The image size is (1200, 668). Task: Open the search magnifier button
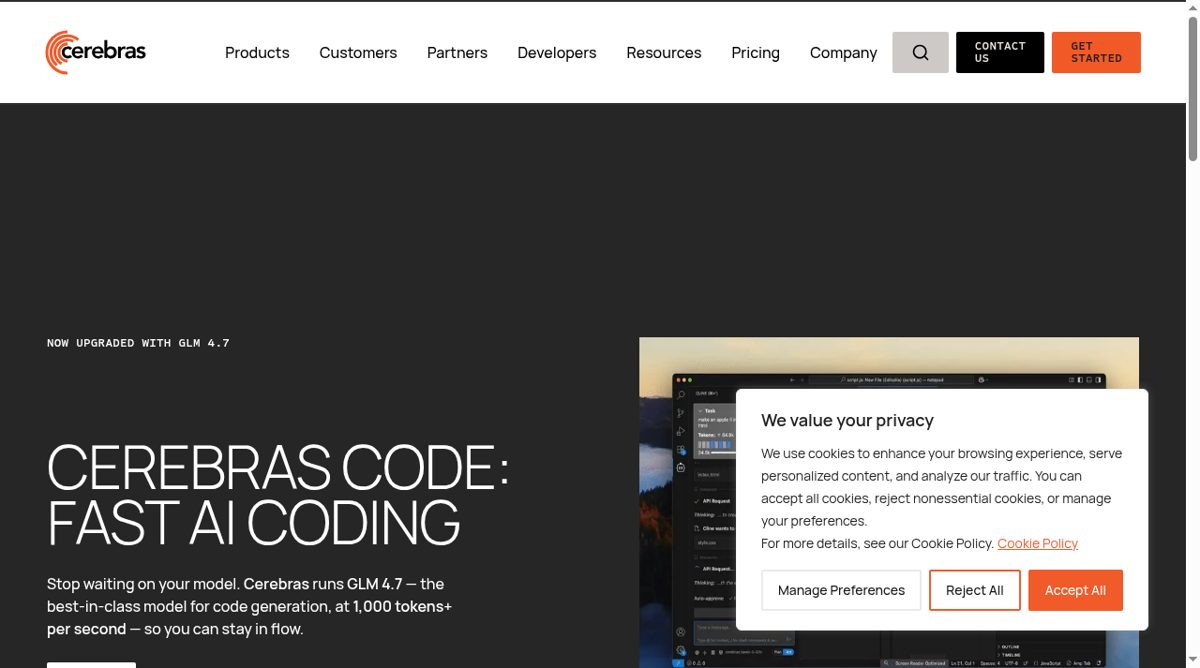point(920,53)
